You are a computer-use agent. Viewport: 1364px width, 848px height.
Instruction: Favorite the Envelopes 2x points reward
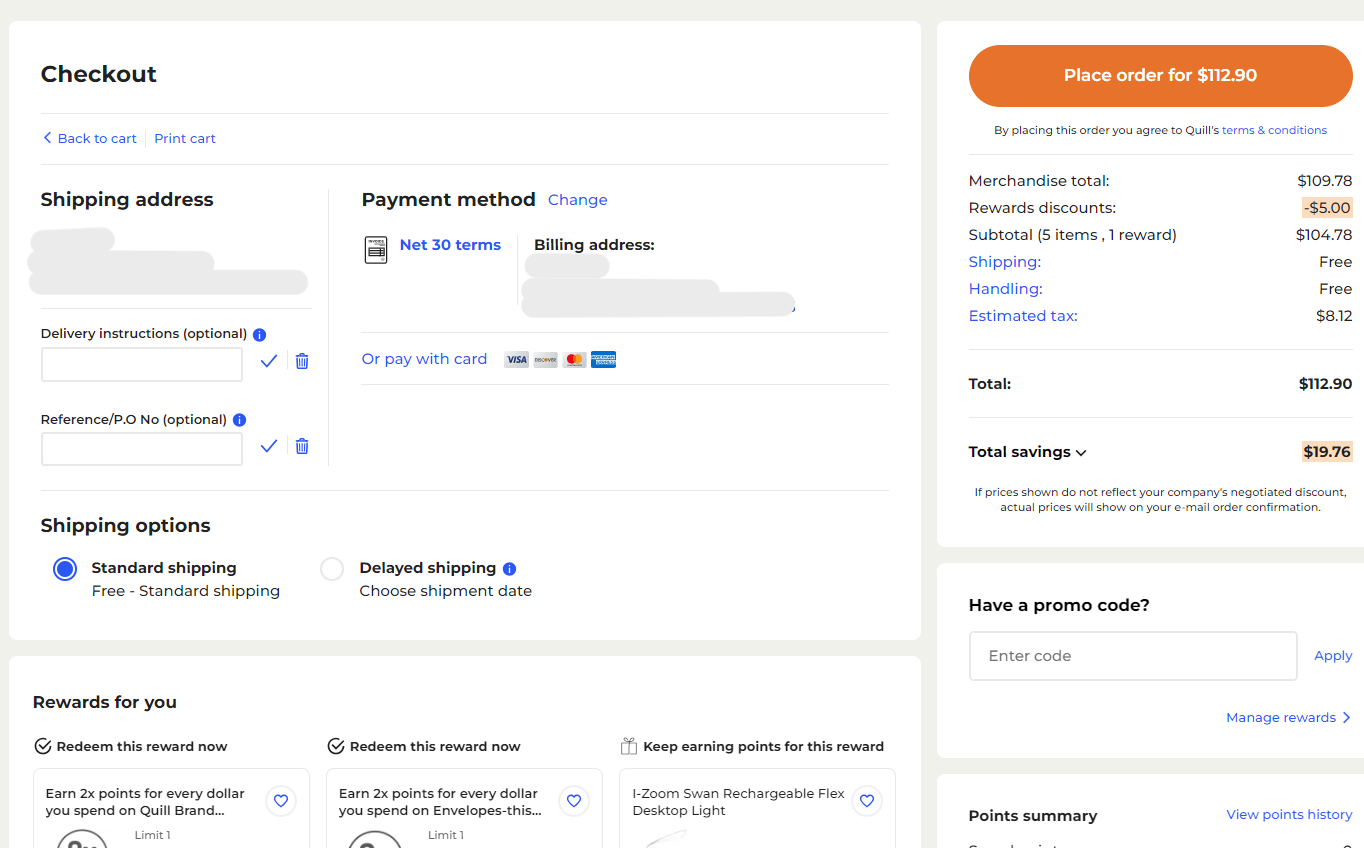[x=574, y=801]
